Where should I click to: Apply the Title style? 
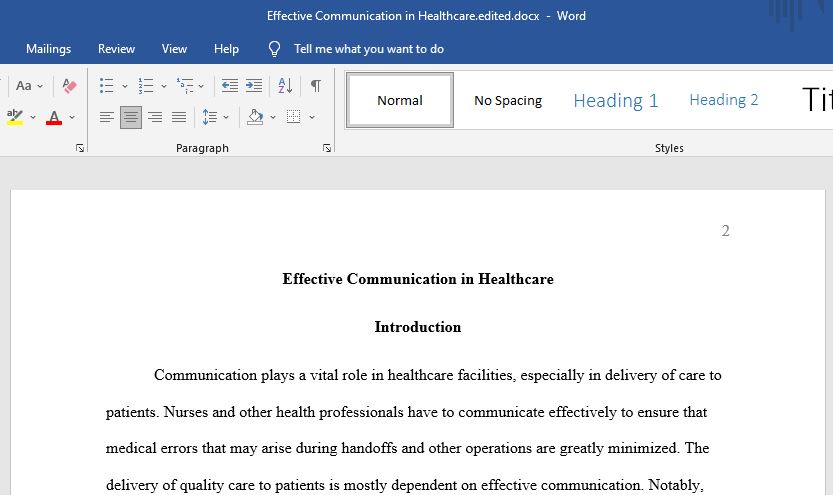coord(817,100)
